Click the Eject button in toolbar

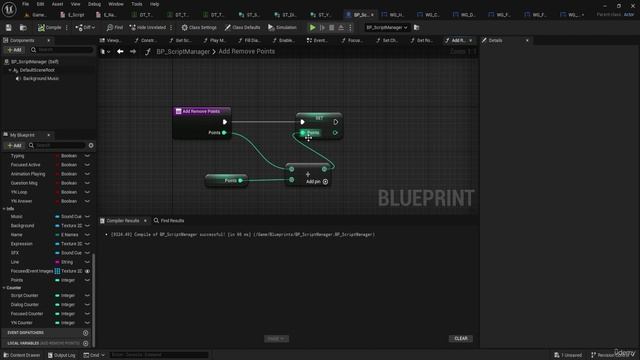pos(341,28)
